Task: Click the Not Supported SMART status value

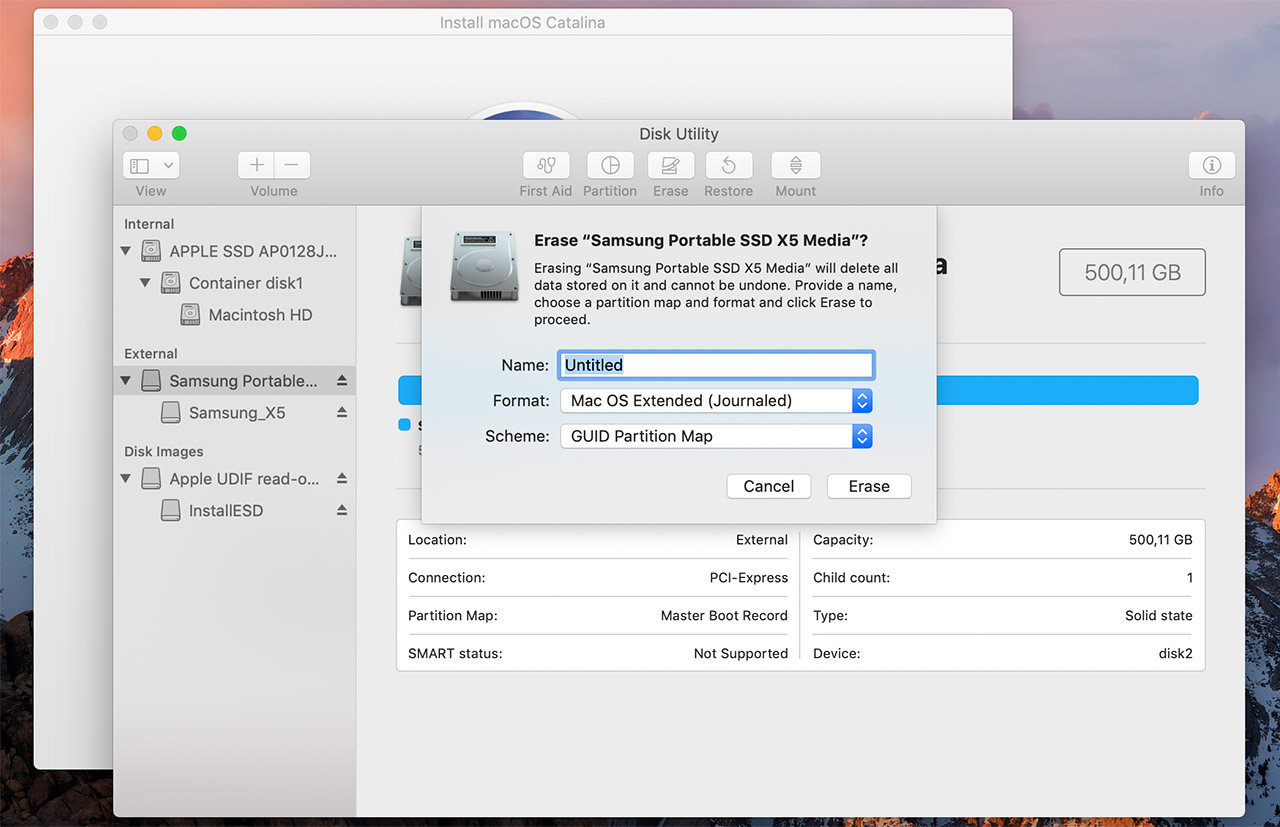Action: click(741, 654)
